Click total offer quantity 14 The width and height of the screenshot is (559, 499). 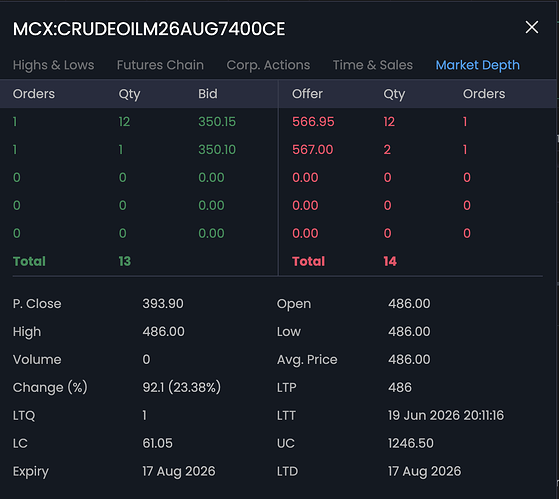(x=390, y=261)
